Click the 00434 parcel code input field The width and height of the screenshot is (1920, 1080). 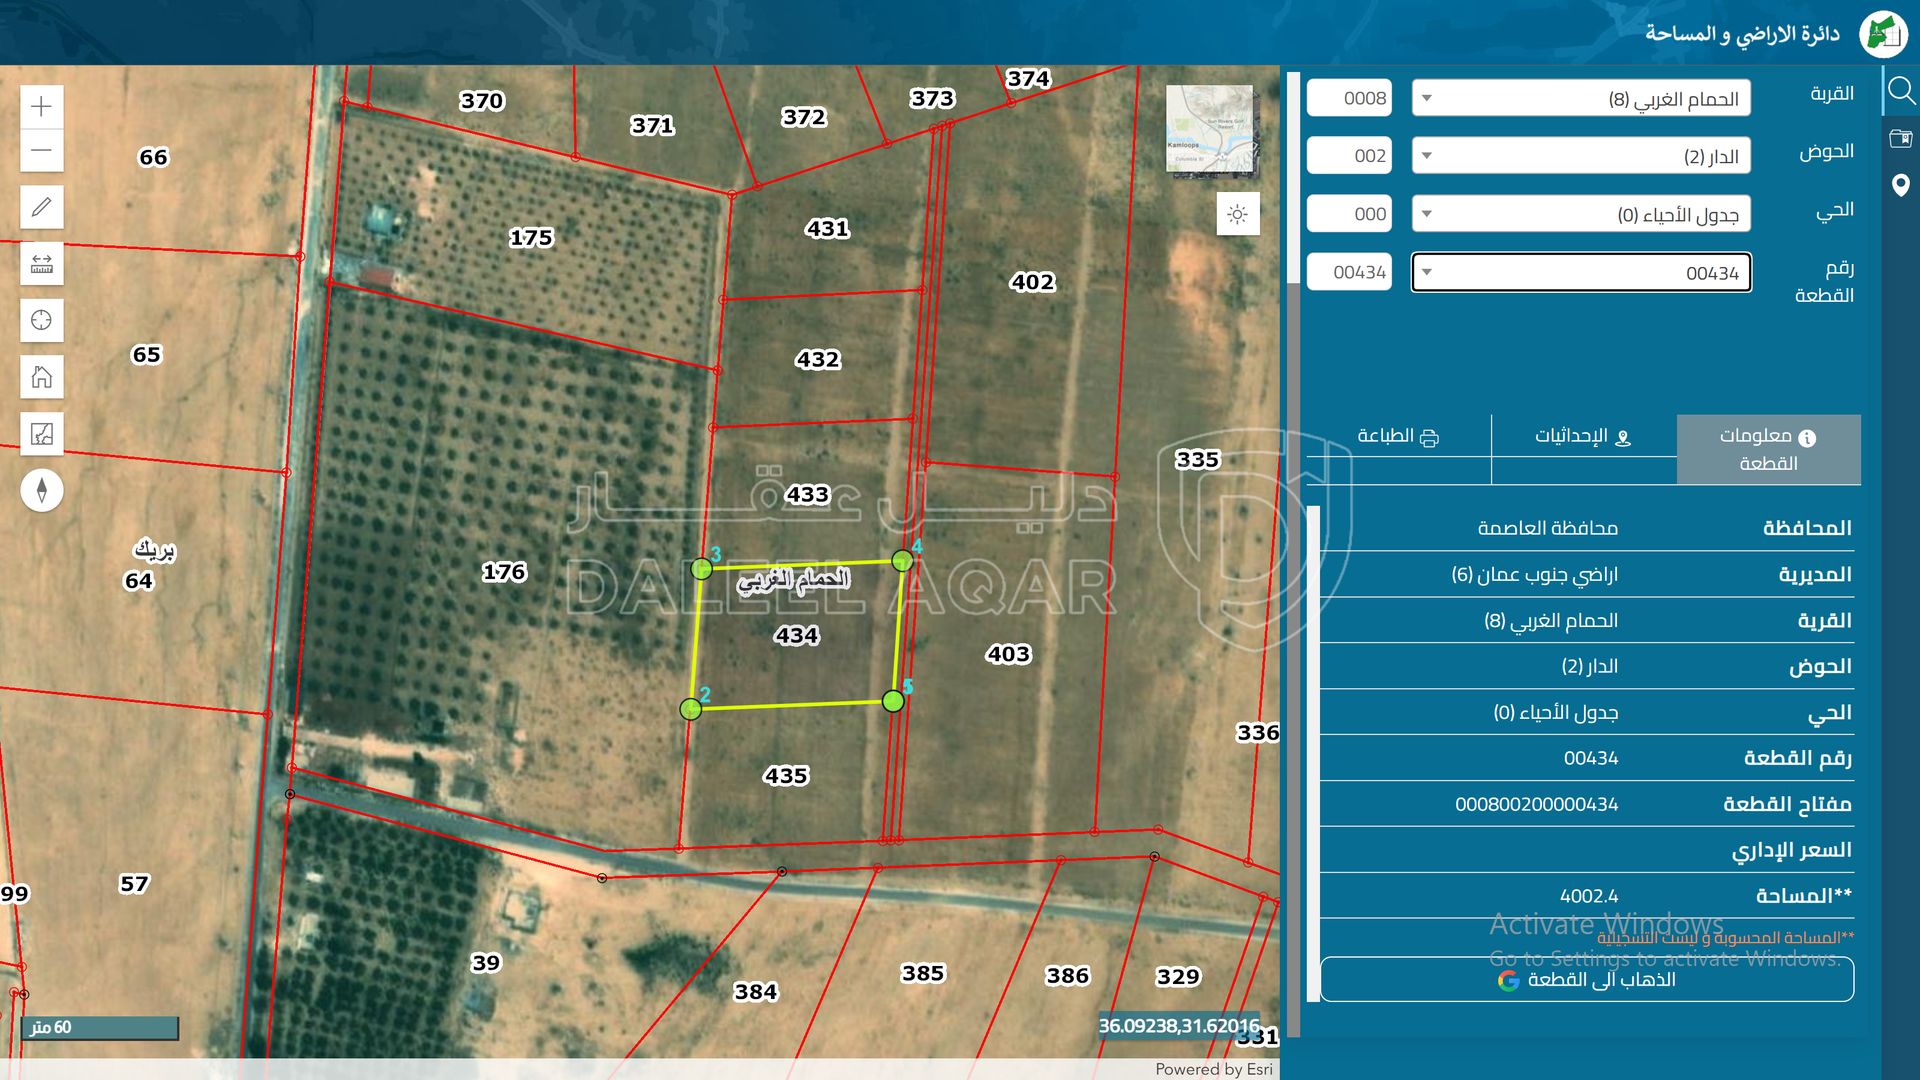(x=1349, y=273)
